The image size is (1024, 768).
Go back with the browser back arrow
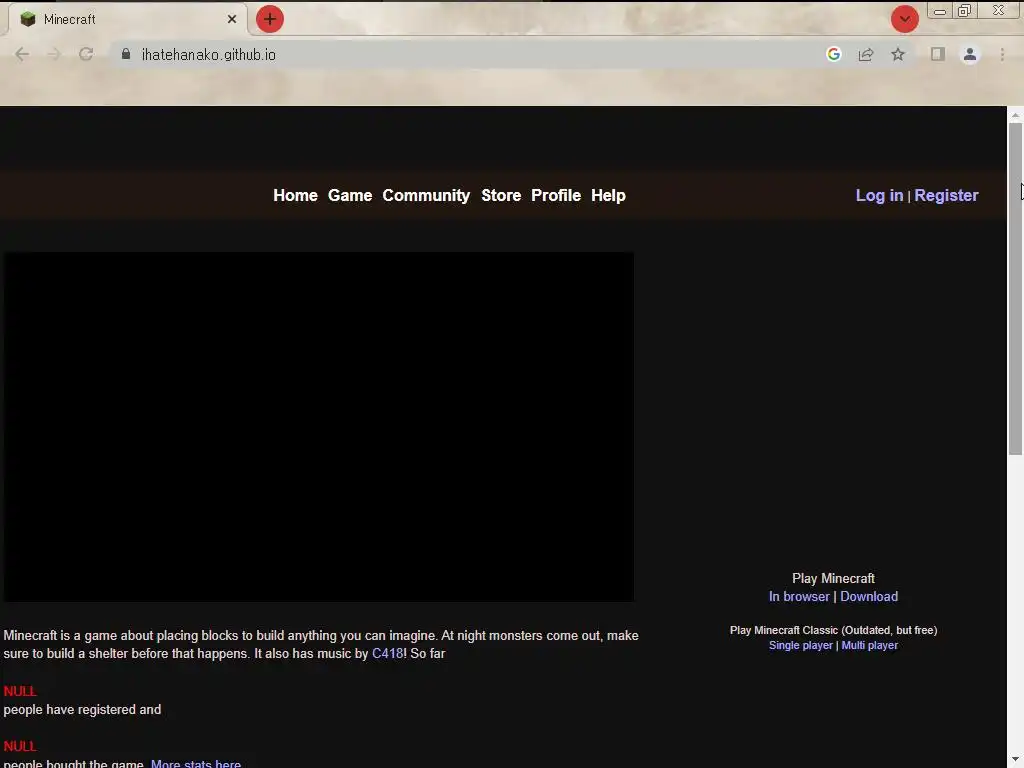(x=22, y=54)
